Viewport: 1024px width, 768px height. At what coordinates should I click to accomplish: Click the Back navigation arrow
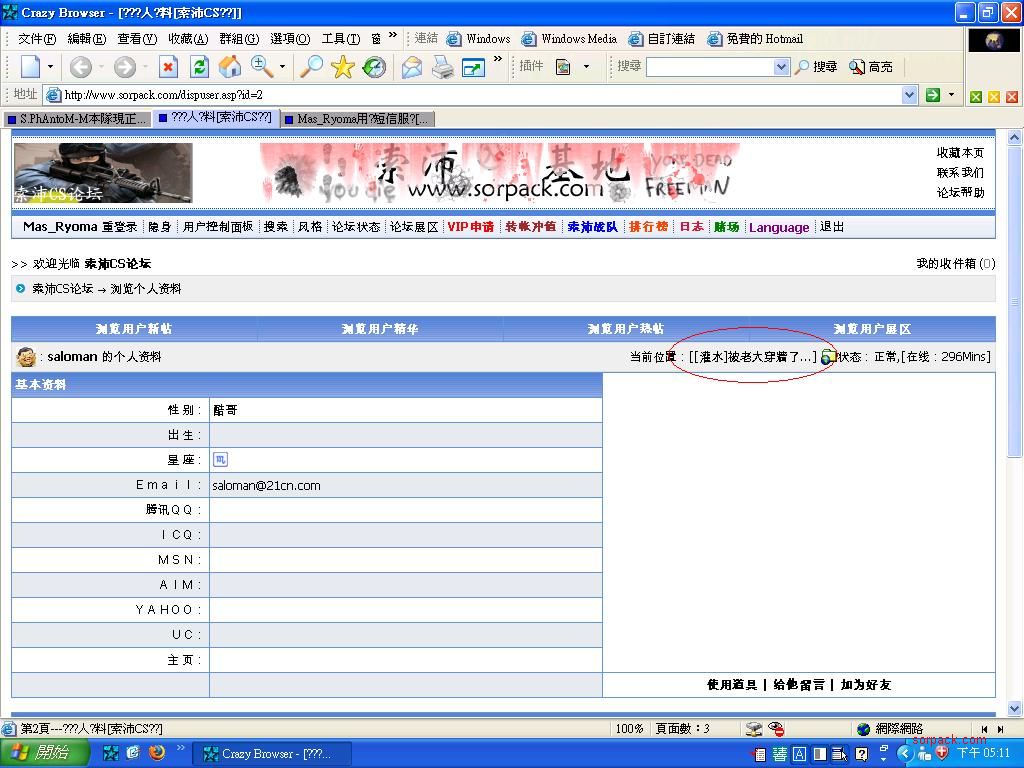click(81, 67)
